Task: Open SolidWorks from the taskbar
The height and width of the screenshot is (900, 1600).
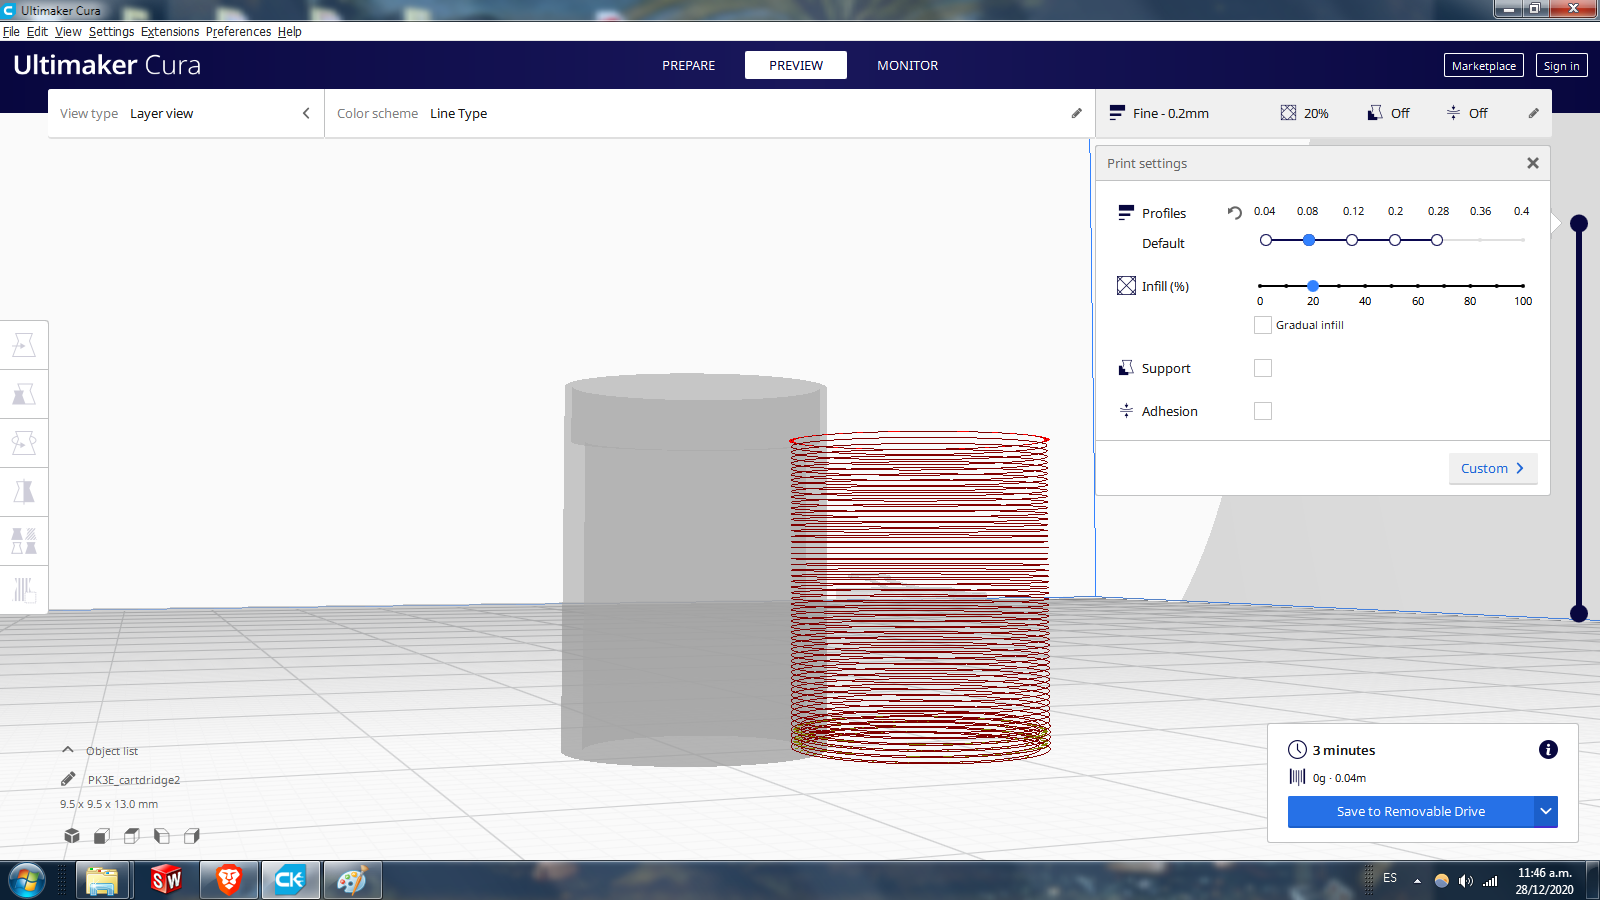Action: 166,880
